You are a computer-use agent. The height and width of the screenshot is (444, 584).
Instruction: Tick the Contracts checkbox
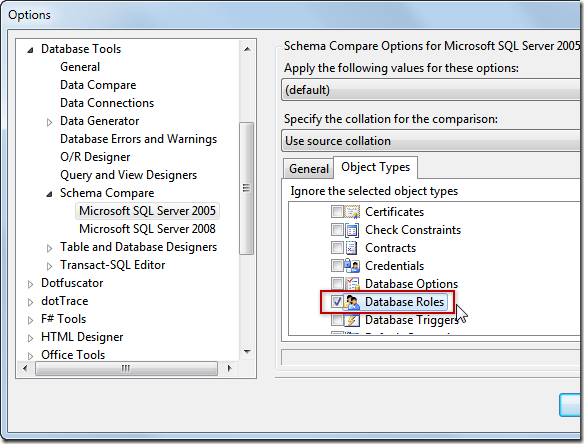pos(337,248)
